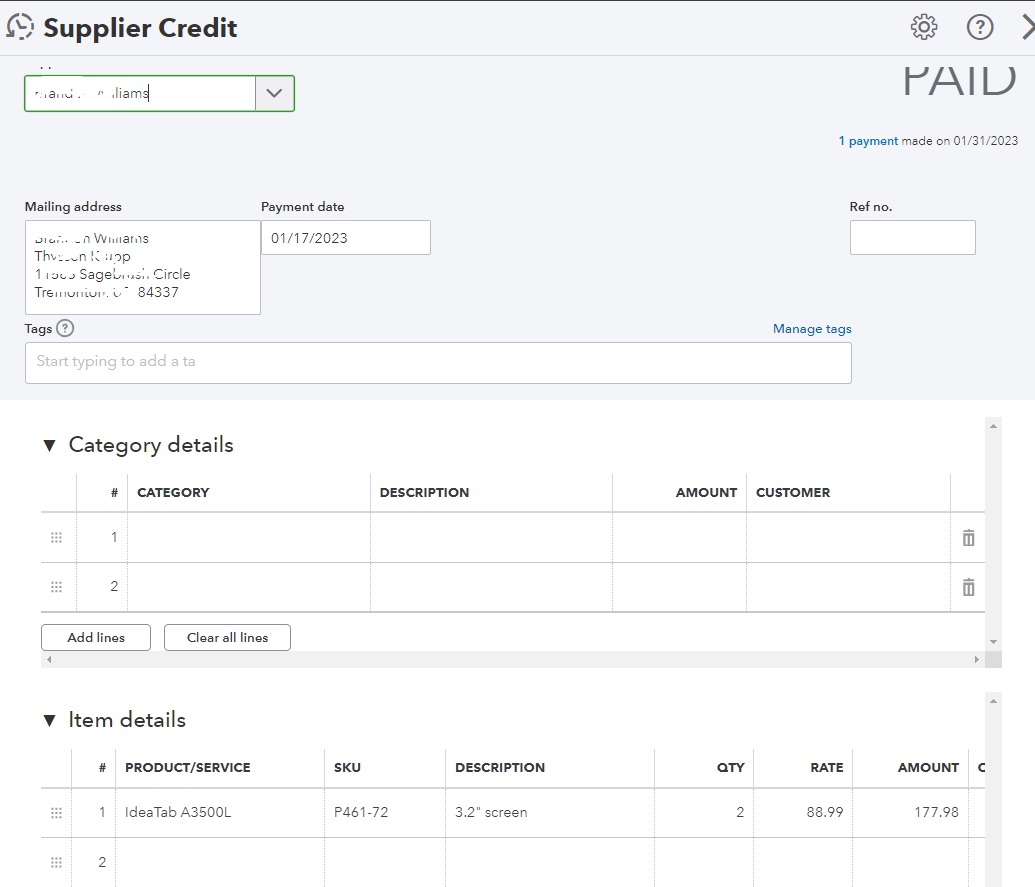Click into the supplier name field
Screen dimensions: 1035x887
click(140, 93)
